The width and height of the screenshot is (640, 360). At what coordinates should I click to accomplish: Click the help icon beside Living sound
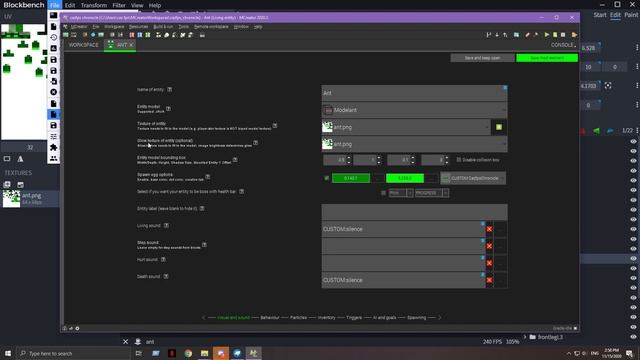[x=166, y=225]
